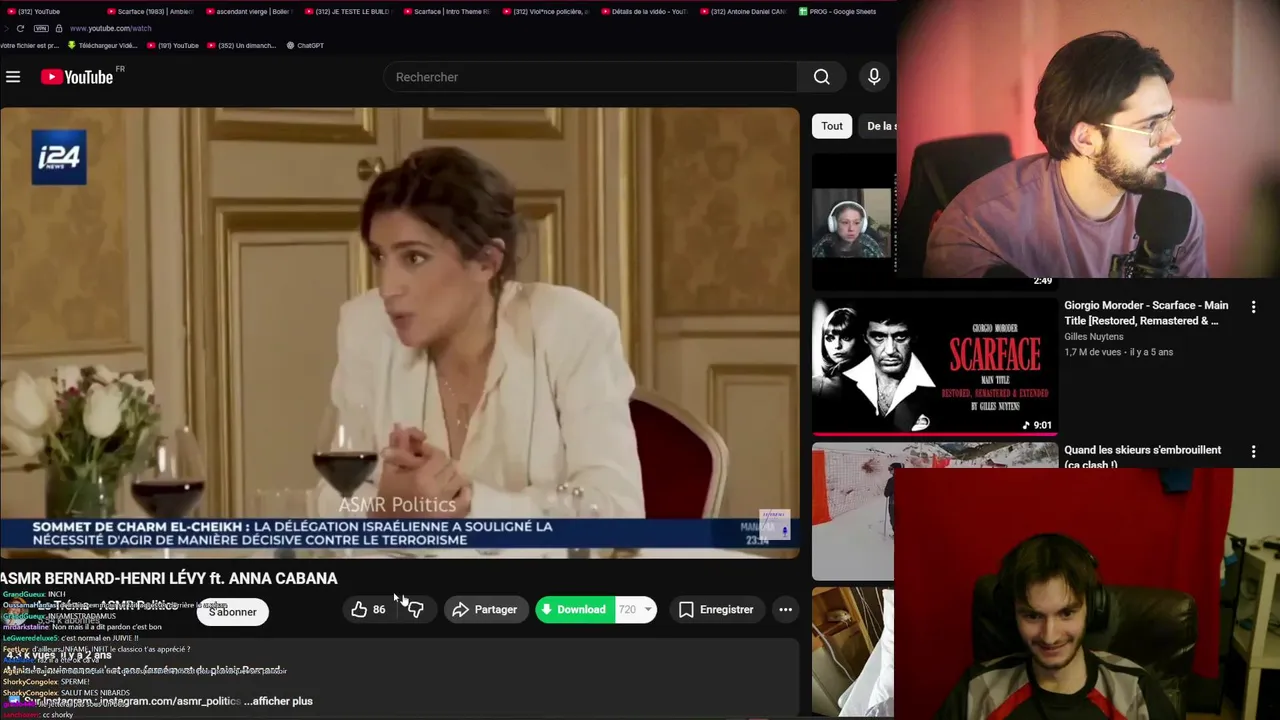The height and width of the screenshot is (720, 1280).
Task: Open the YouTube hamburger guide menu
Action: (13, 77)
